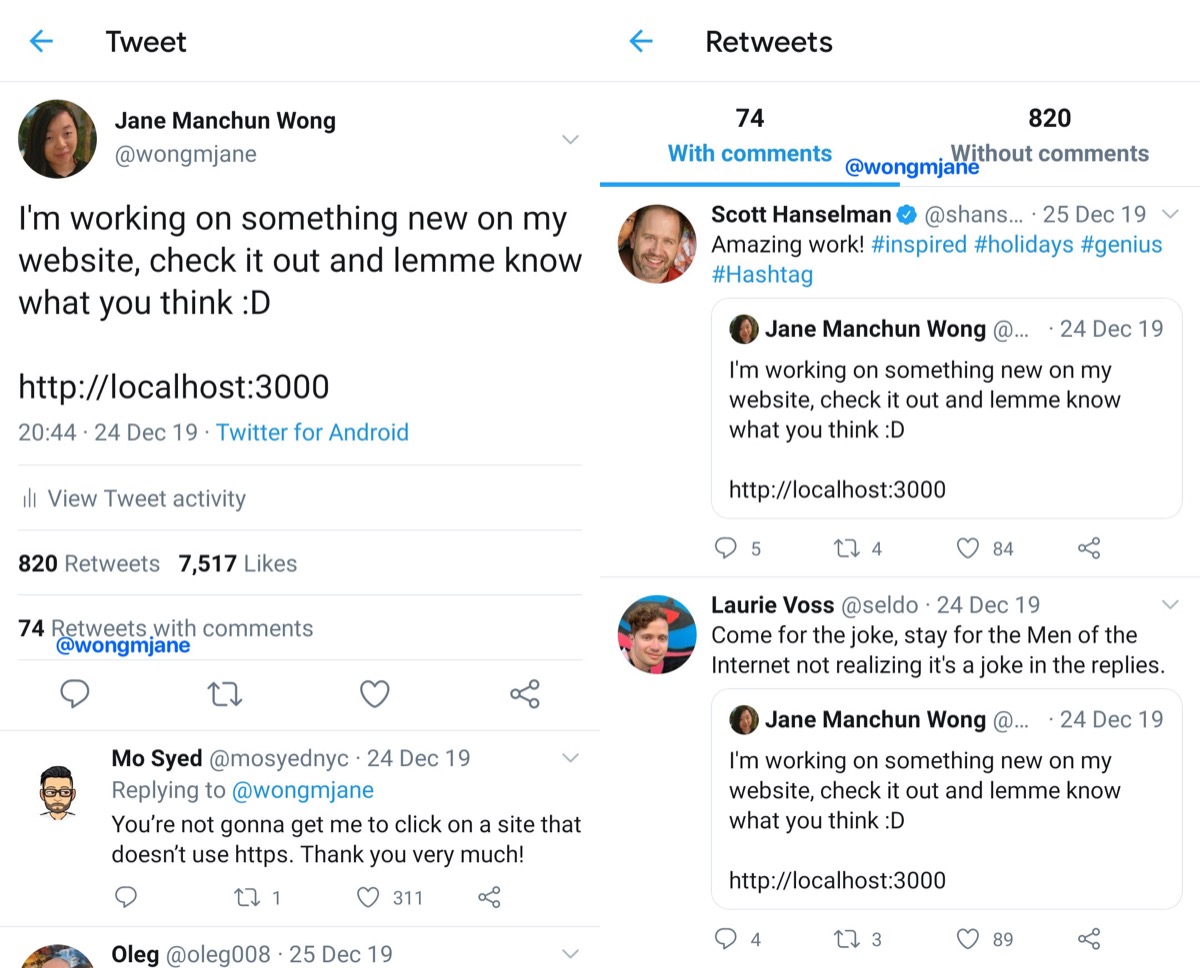Screen dimensions: 1200x968
Task: Open options menu on Jane's tweet
Action: 570,140
